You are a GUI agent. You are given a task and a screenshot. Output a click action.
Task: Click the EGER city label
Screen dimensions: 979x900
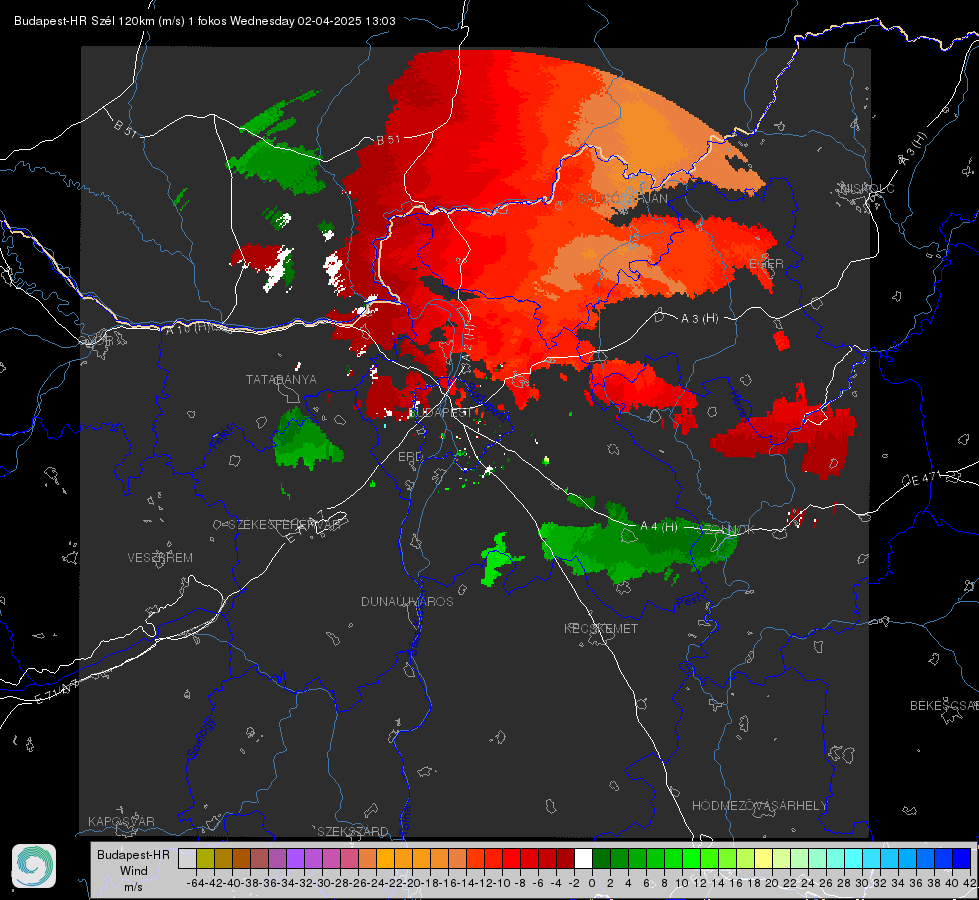pyautogui.click(x=766, y=264)
